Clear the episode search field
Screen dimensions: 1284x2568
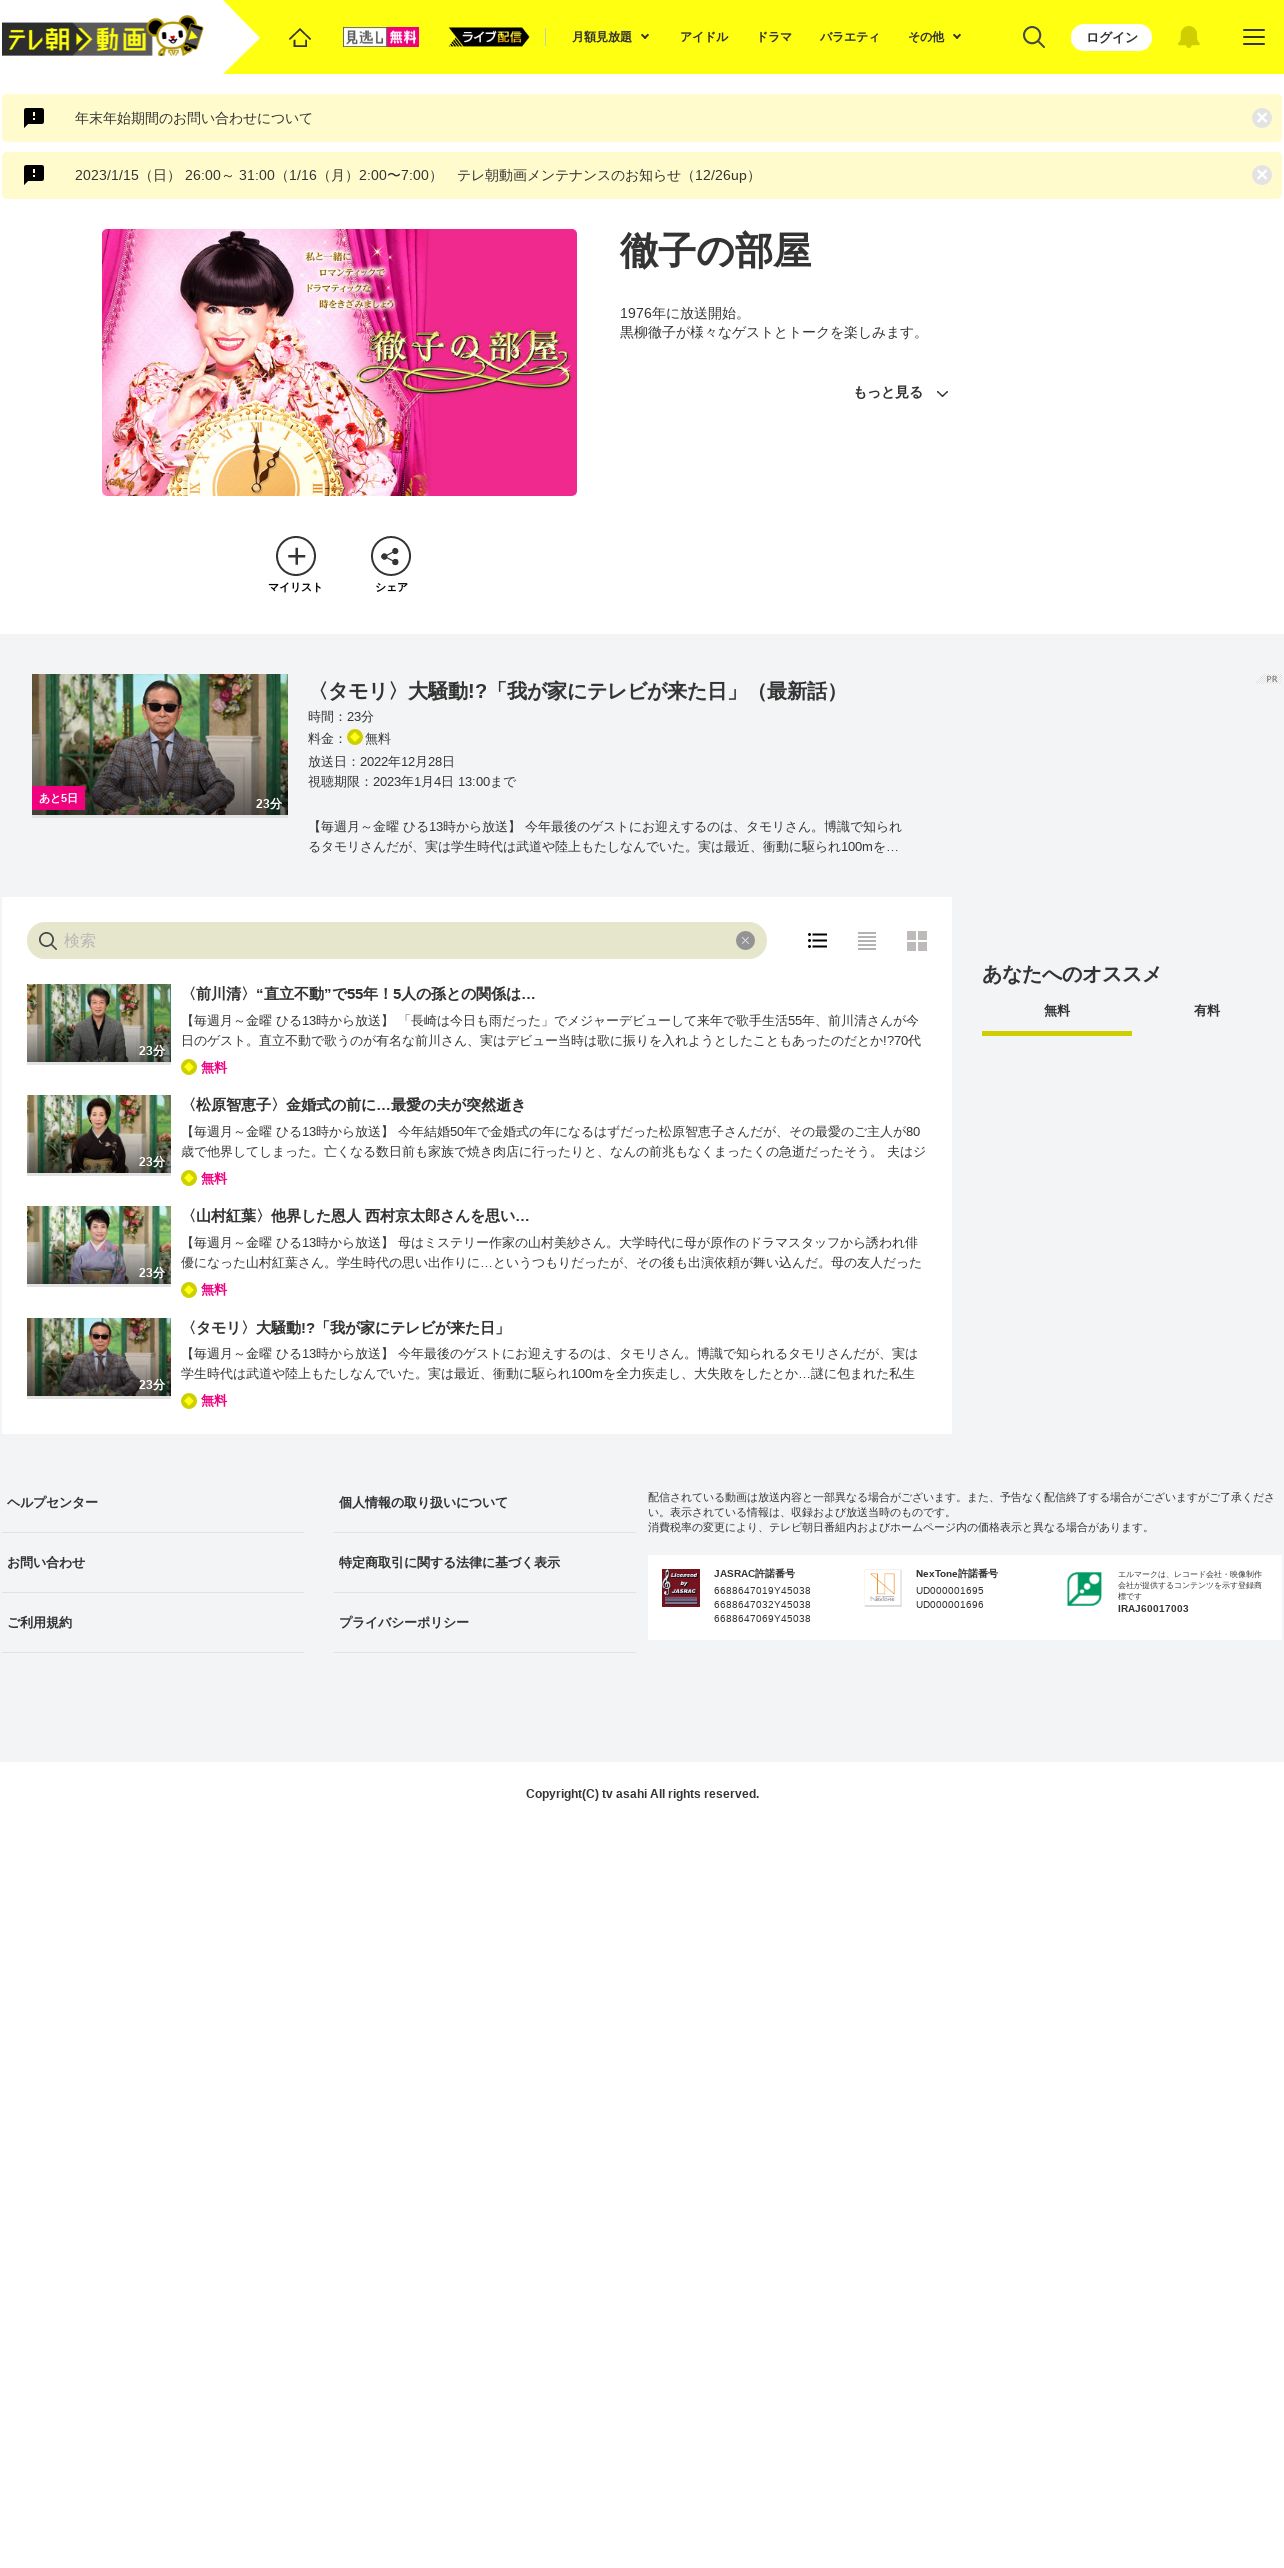click(745, 941)
